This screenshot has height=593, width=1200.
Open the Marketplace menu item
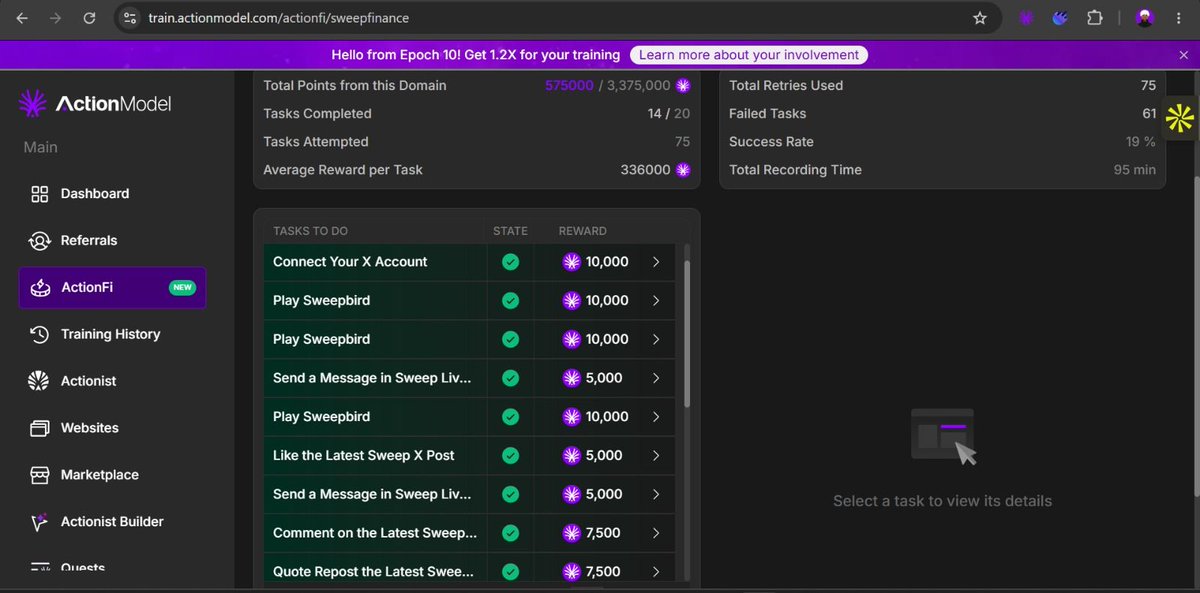click(112, 475)
